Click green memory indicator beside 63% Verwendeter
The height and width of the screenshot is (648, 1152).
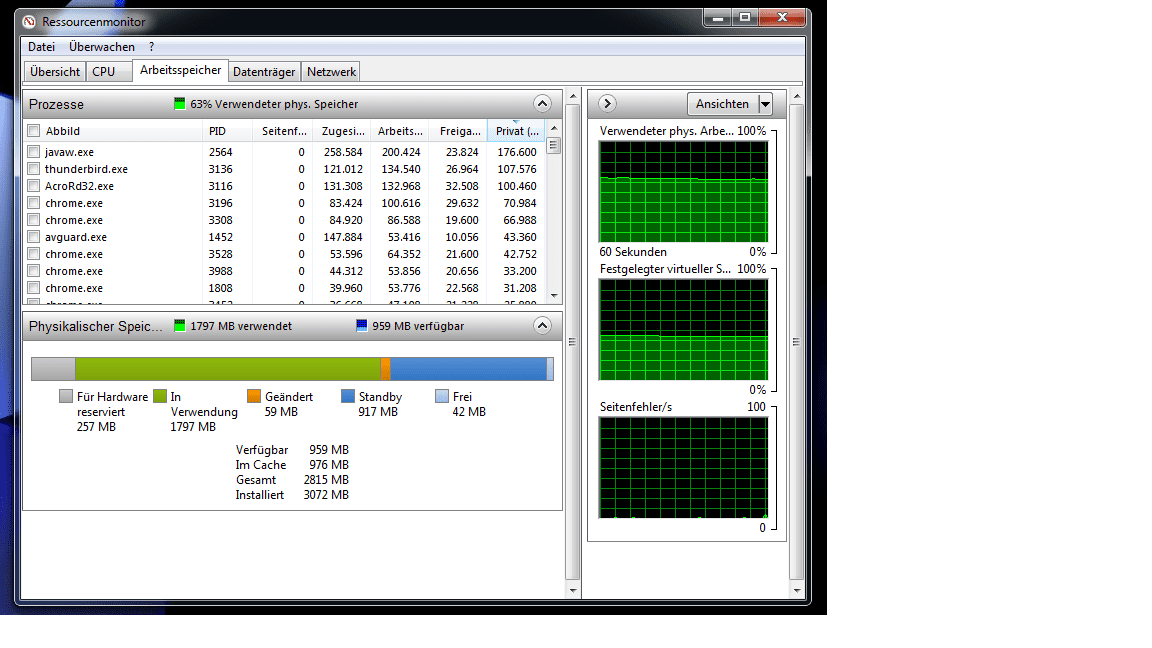tap(179, 104)
